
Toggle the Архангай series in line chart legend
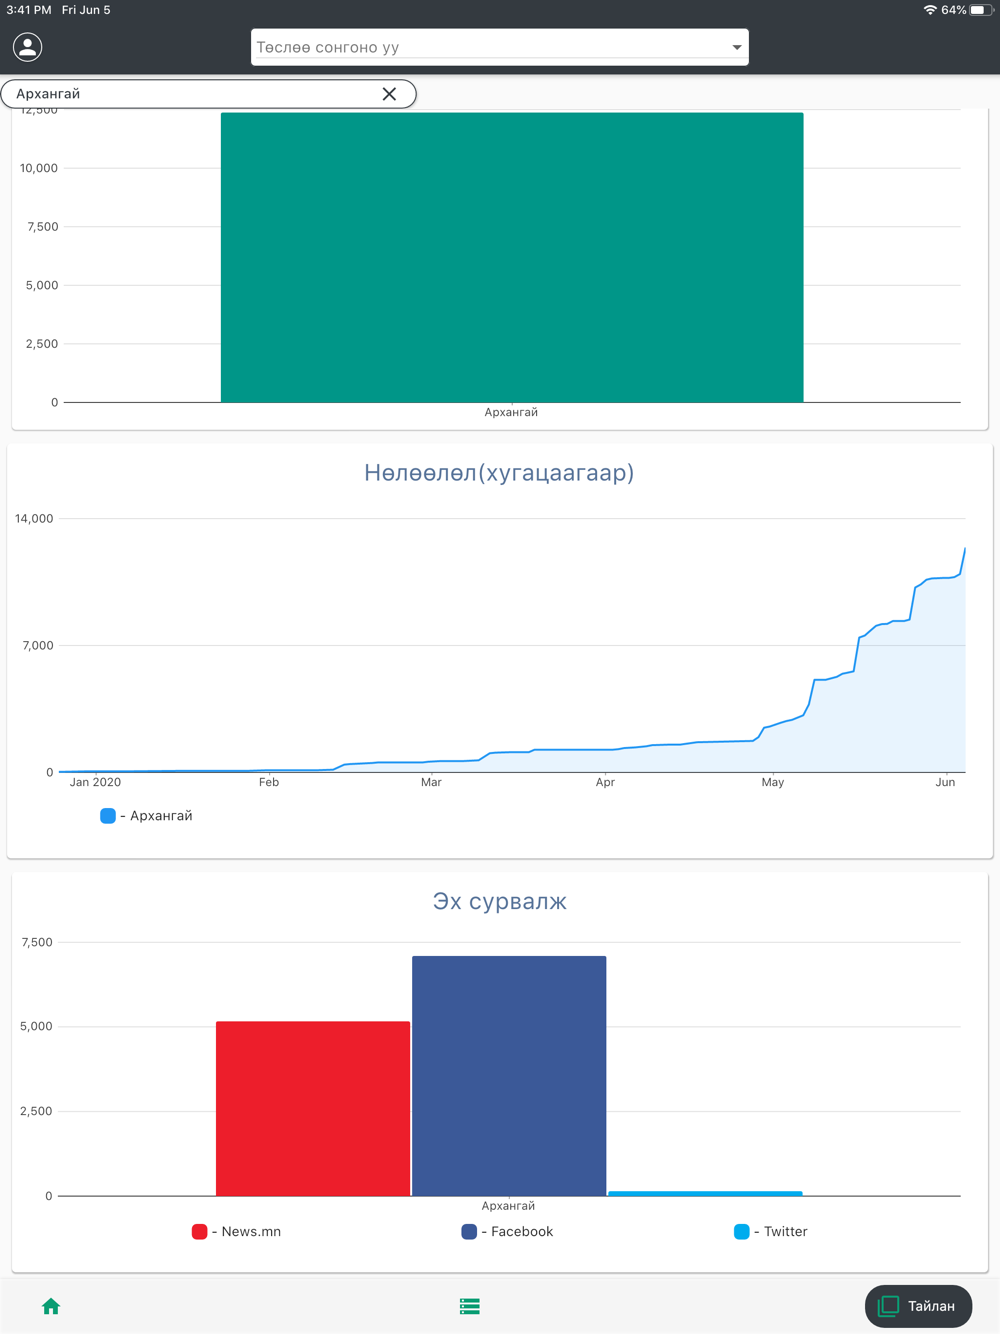point(147,816)
